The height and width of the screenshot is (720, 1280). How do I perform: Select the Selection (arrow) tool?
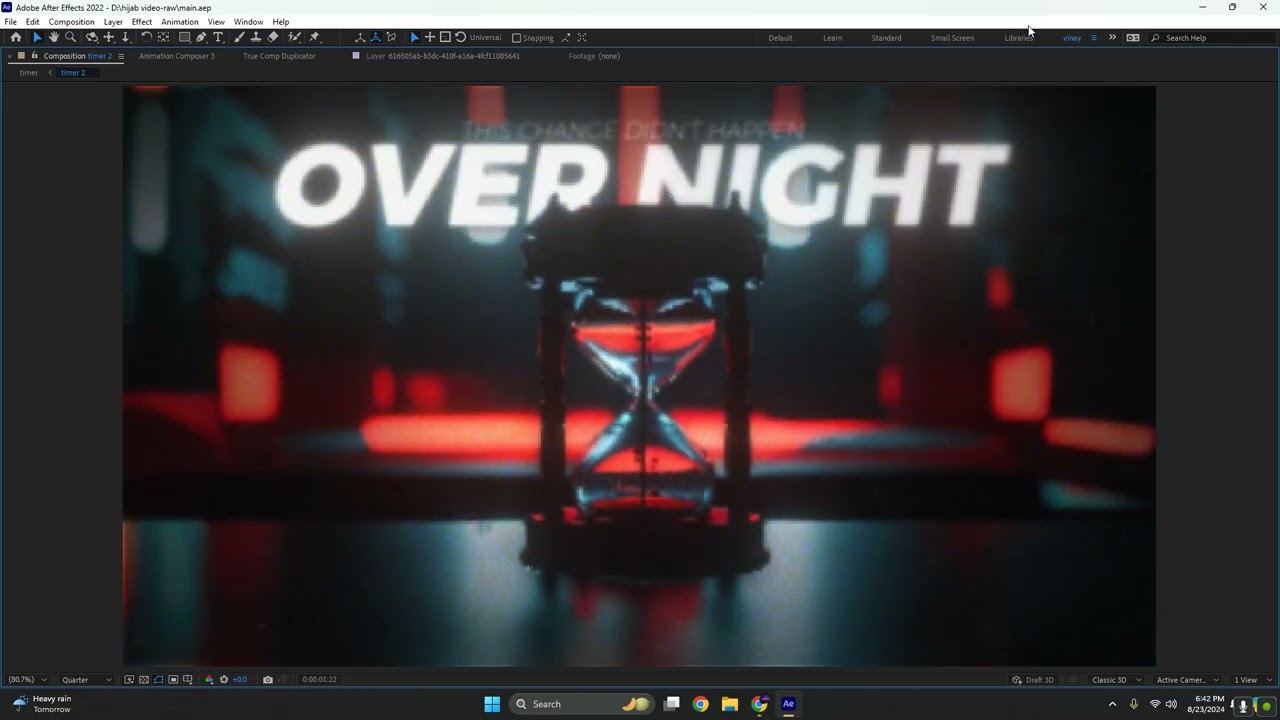pos(37,37)
